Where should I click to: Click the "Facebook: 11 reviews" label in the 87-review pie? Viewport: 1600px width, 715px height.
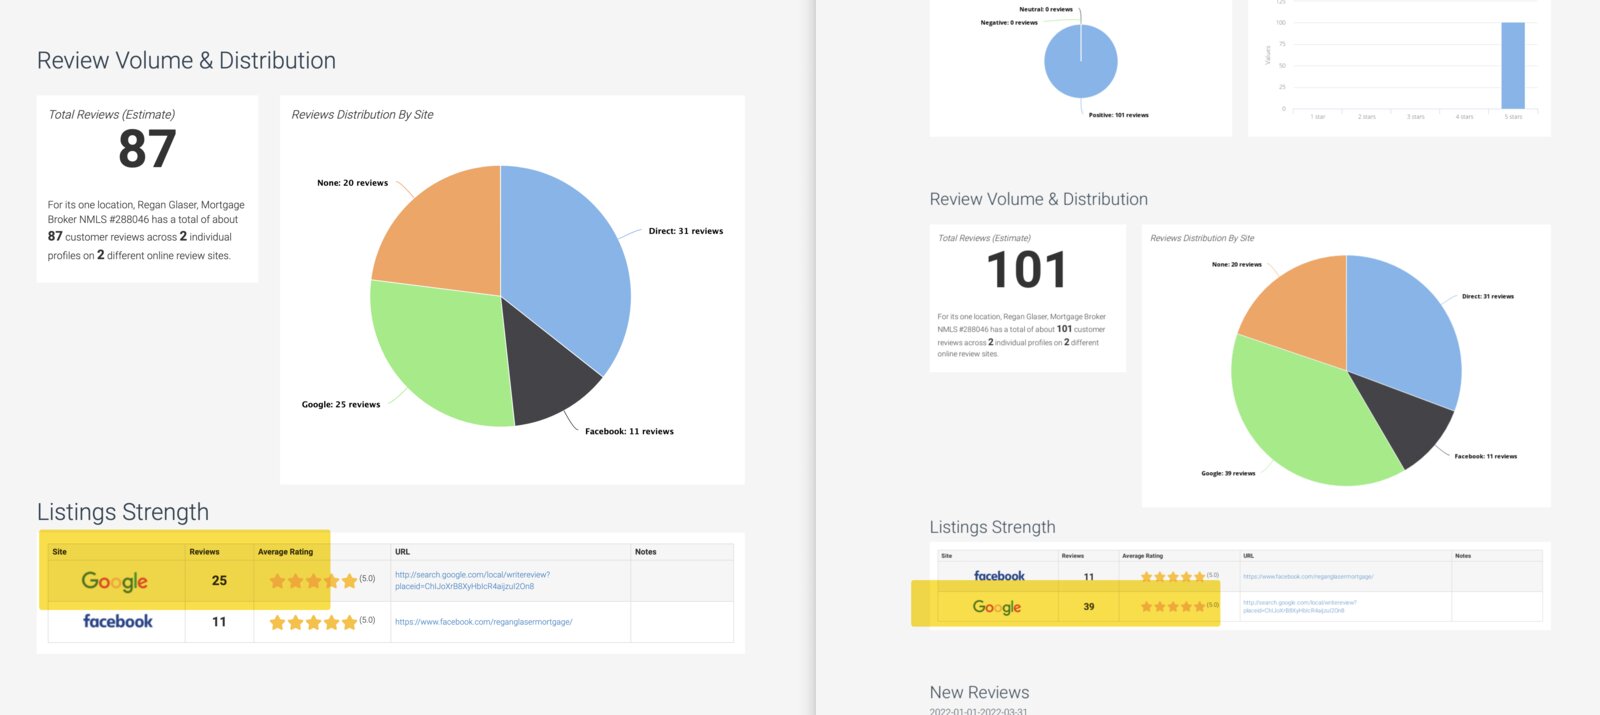629,432
